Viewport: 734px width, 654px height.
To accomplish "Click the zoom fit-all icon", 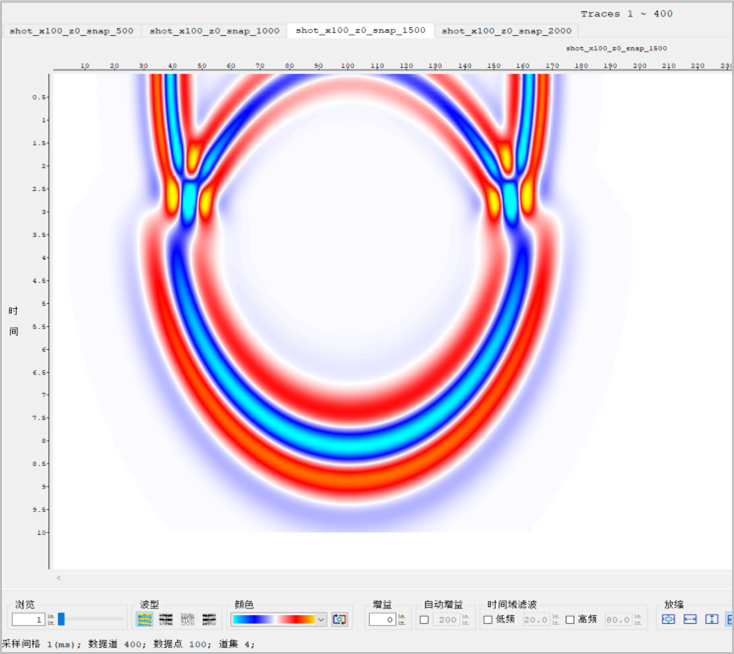I will (x=668, y=620).
